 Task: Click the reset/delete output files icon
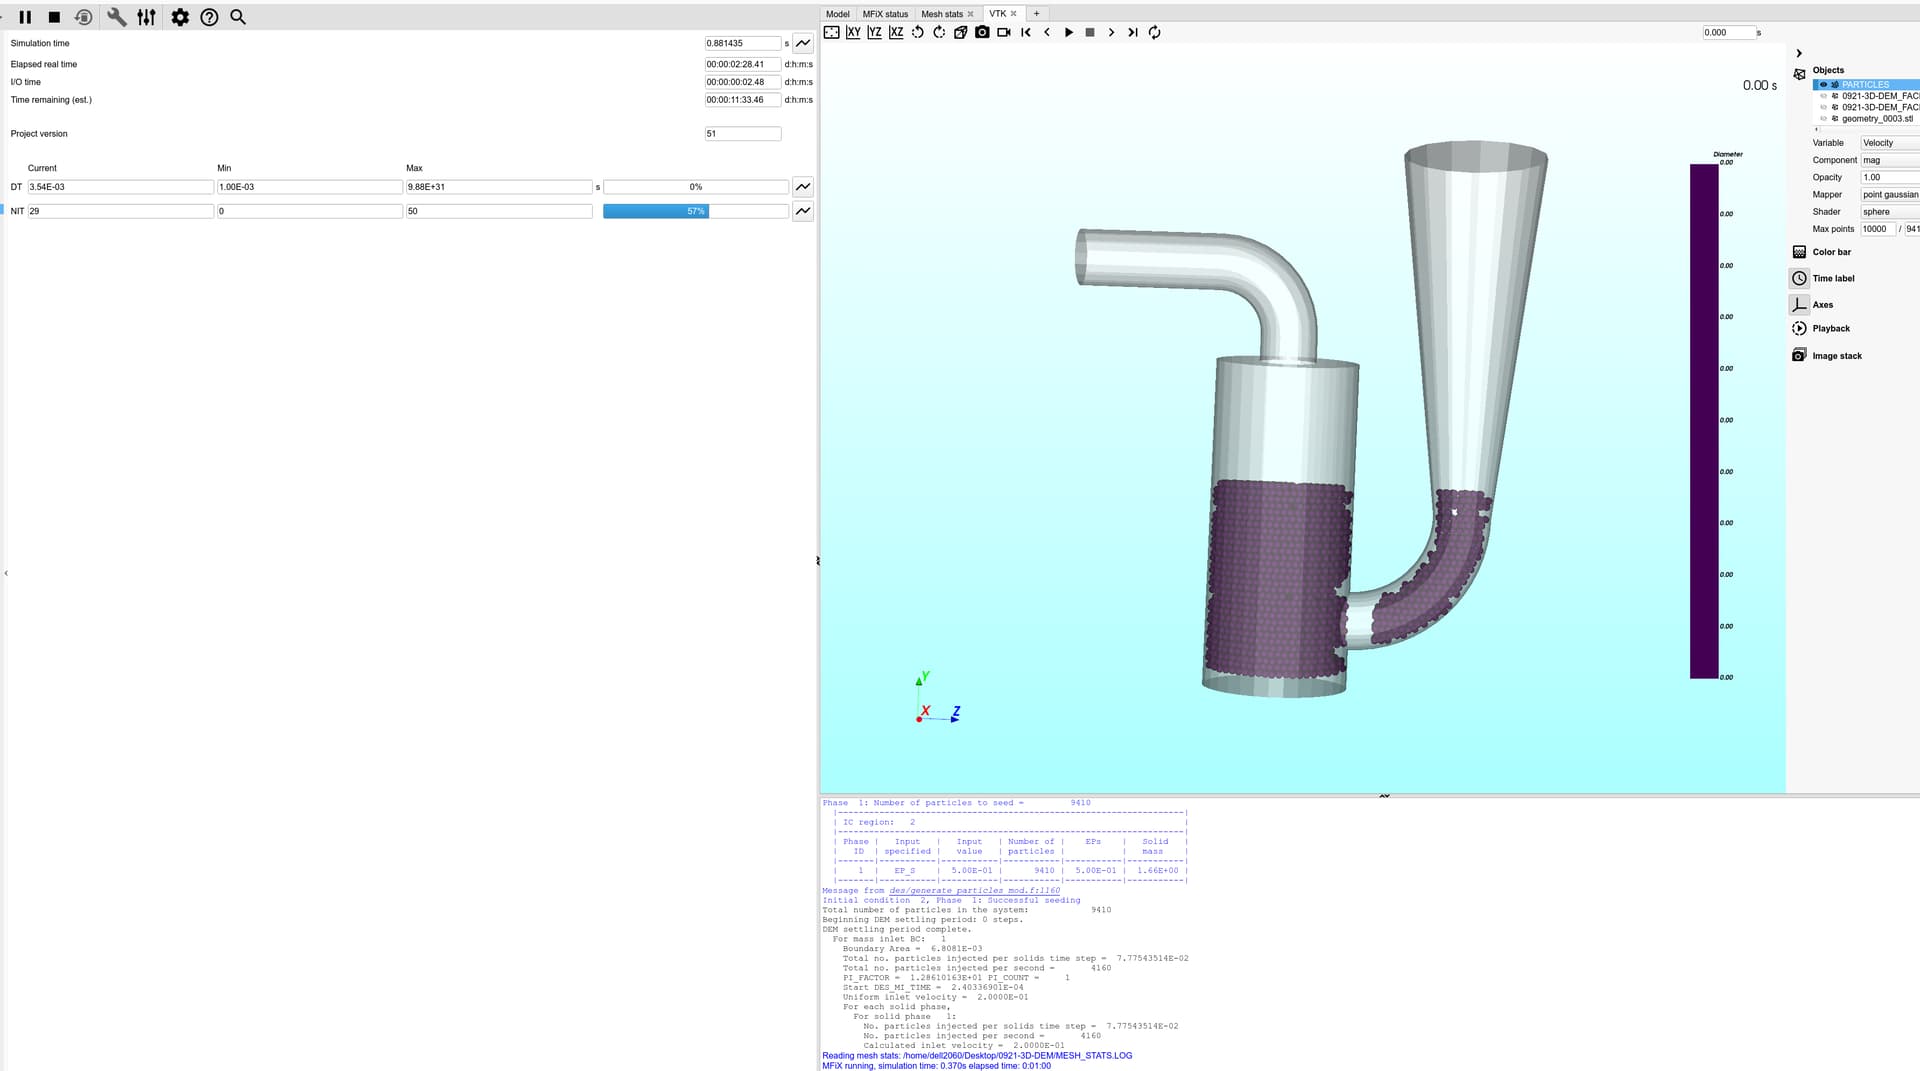coord(84,17)
